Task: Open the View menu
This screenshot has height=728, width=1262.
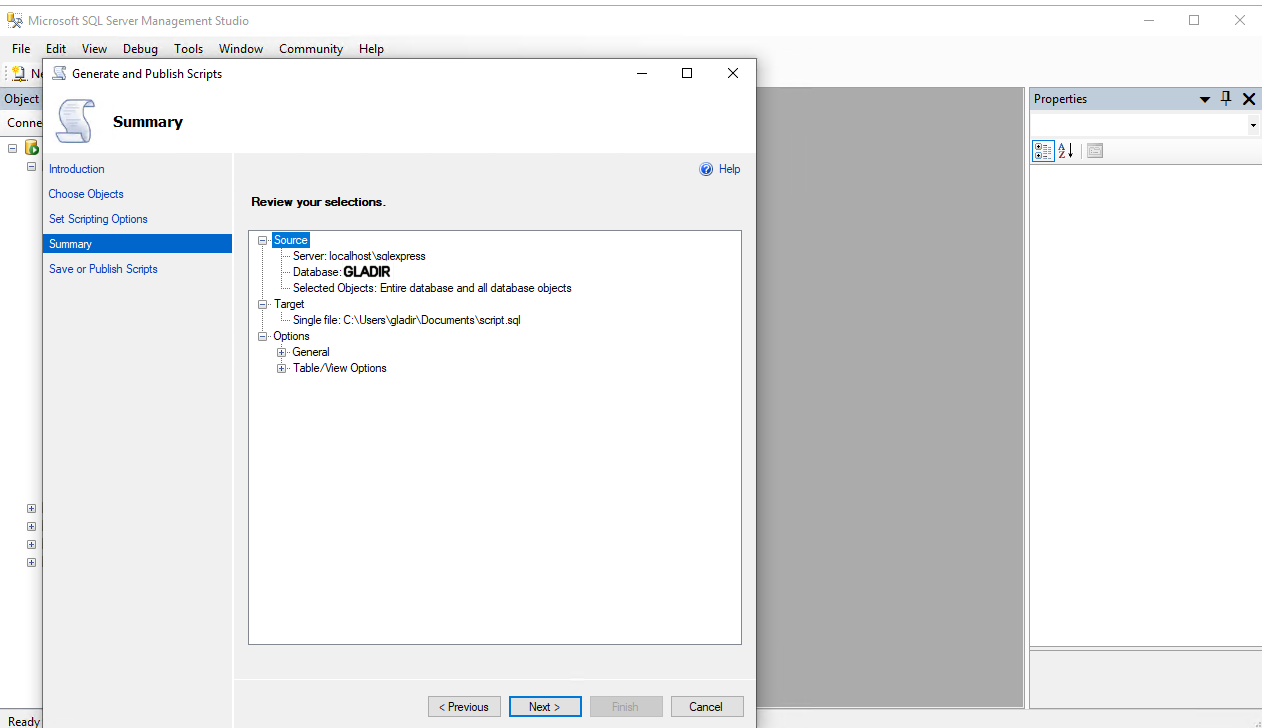Action: coord(94,48)
